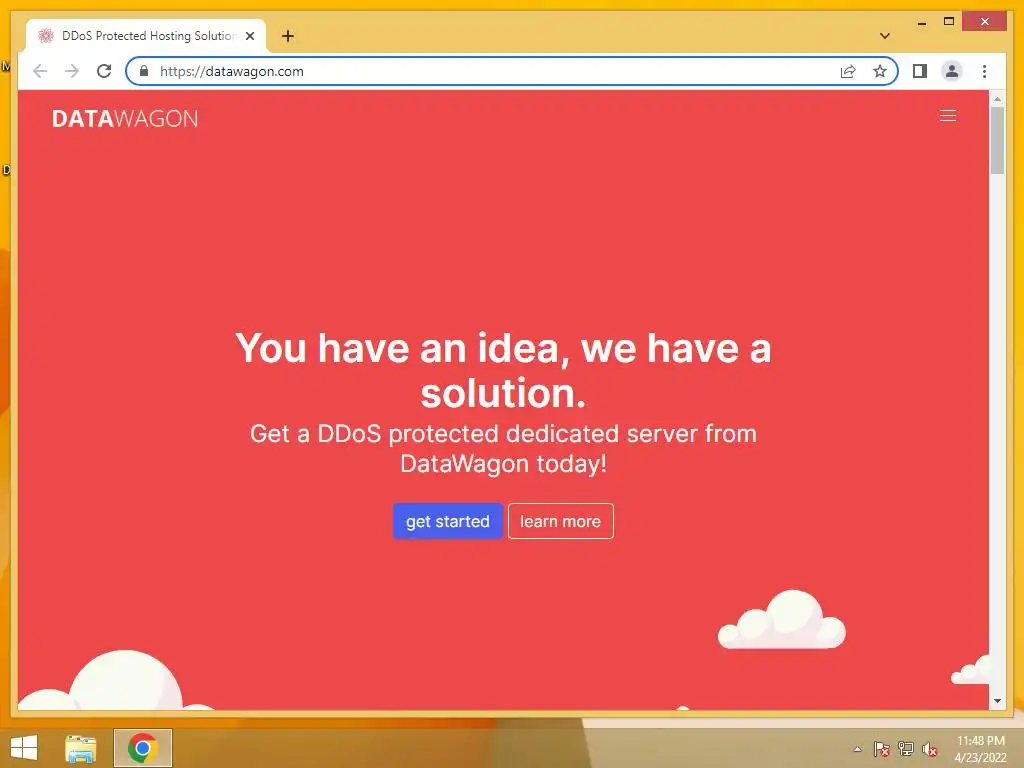
Task: Expand the tab search chevron
Action: [x=884, y=36]
